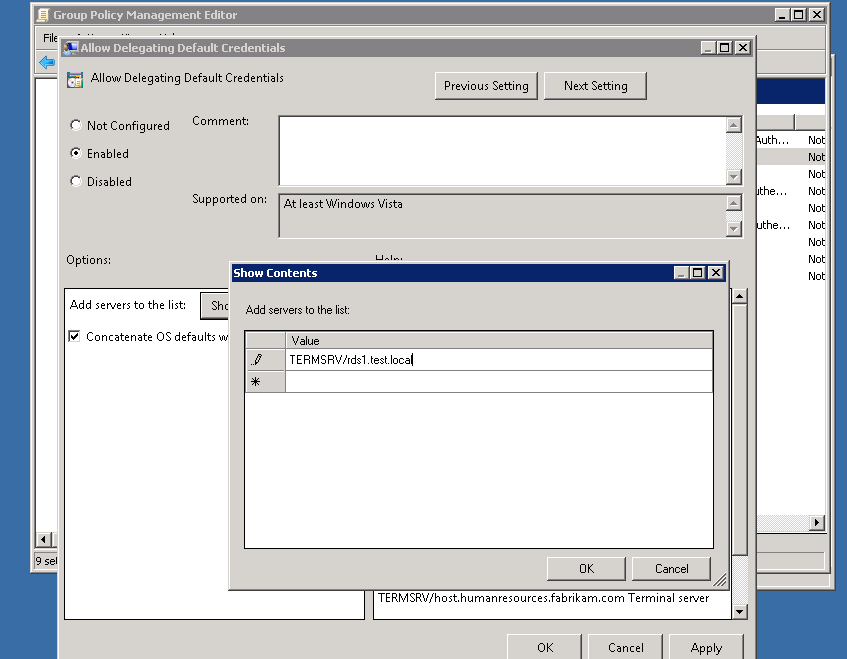This screenshot has height=659, width=847.
Task: Click the Supported on scroll up arrow
Action: coord(734,203)
